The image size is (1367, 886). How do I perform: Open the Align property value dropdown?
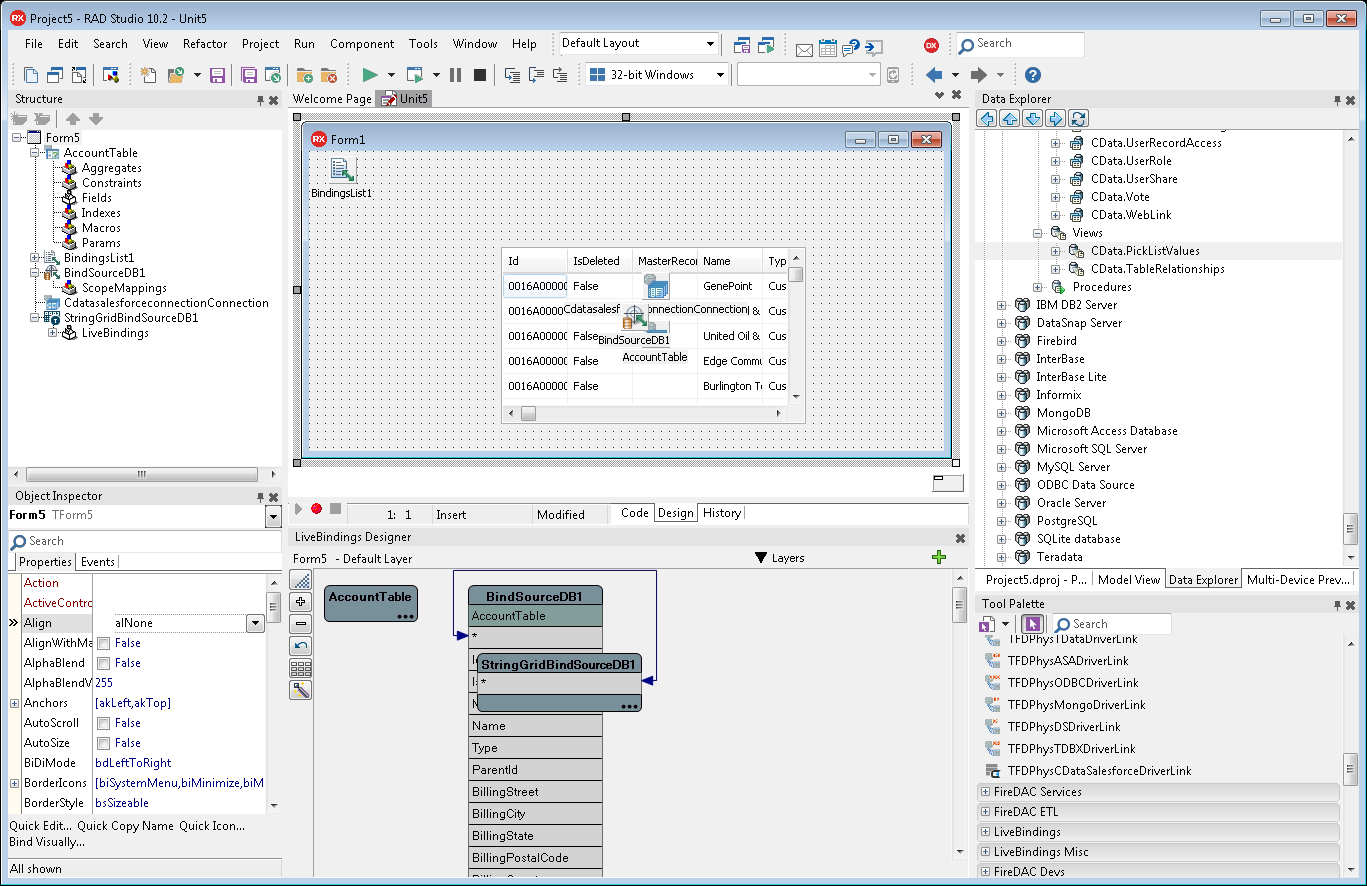pyautogui.click(x=254, y=623)
